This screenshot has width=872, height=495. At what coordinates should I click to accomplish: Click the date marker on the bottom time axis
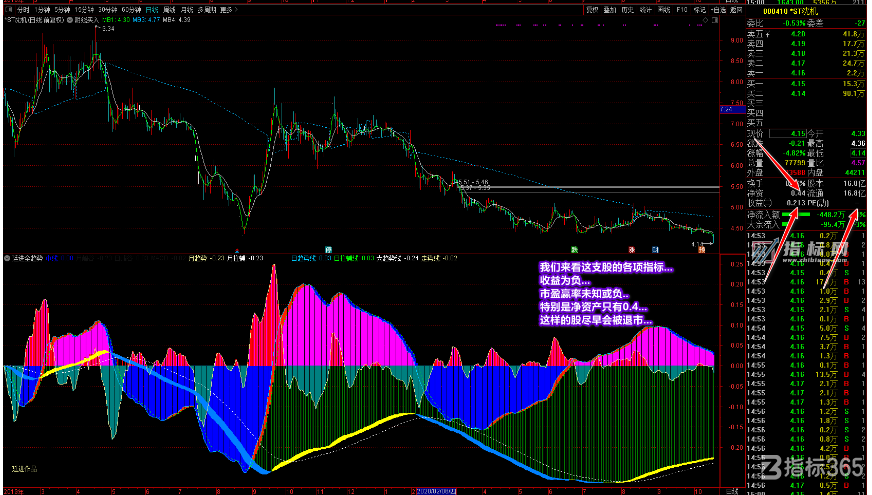pyautogui.click(x=437, y=491)
